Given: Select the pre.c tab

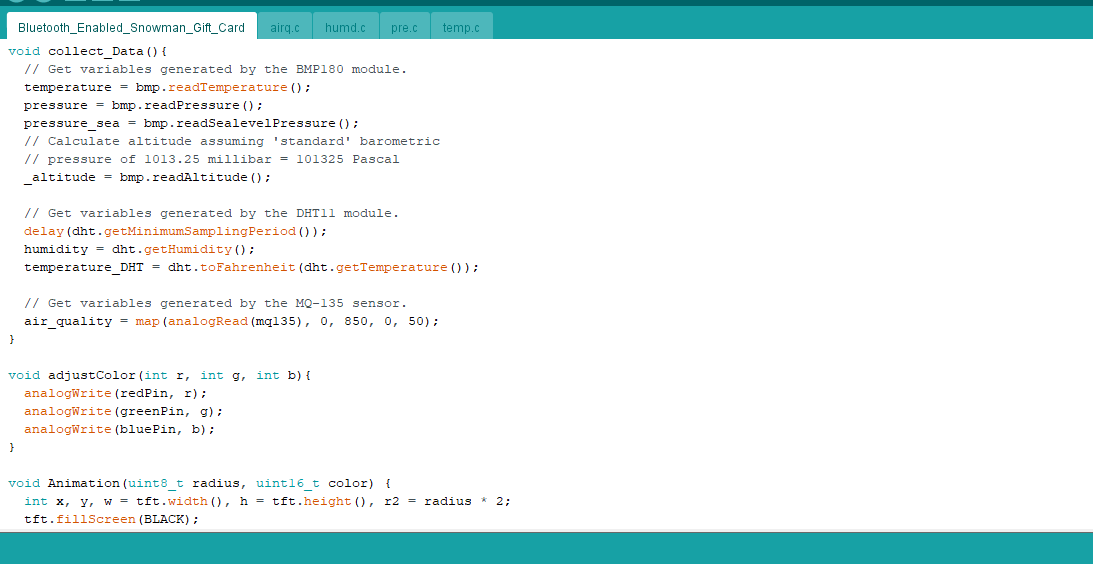Looking at the screenshot, I should coord(404,27).
